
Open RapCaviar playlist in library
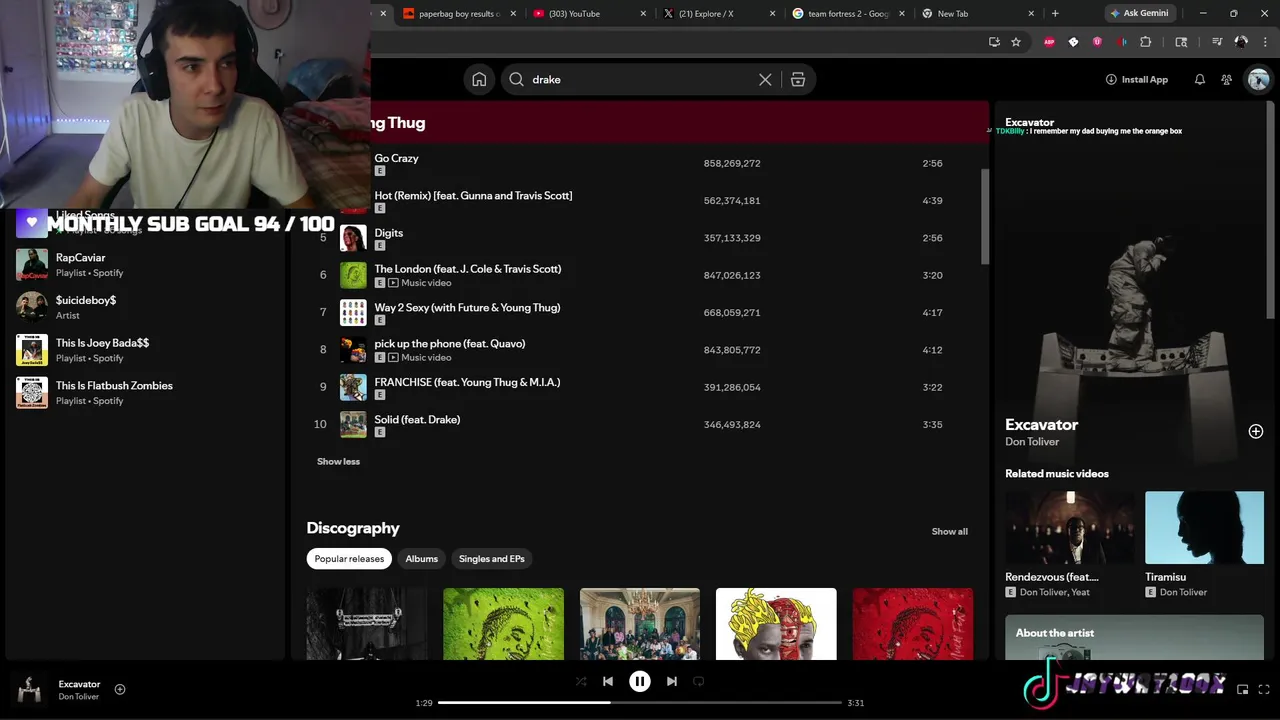145,264
